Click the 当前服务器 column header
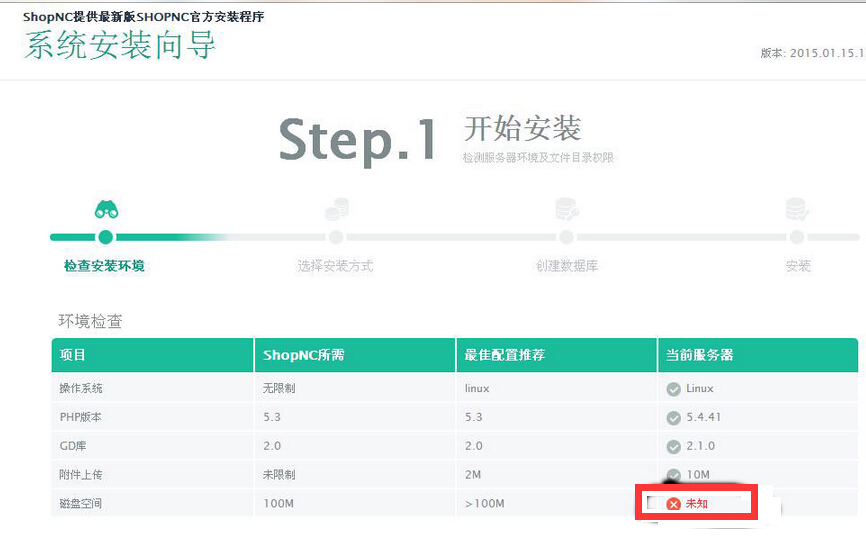 click(697, 355)
